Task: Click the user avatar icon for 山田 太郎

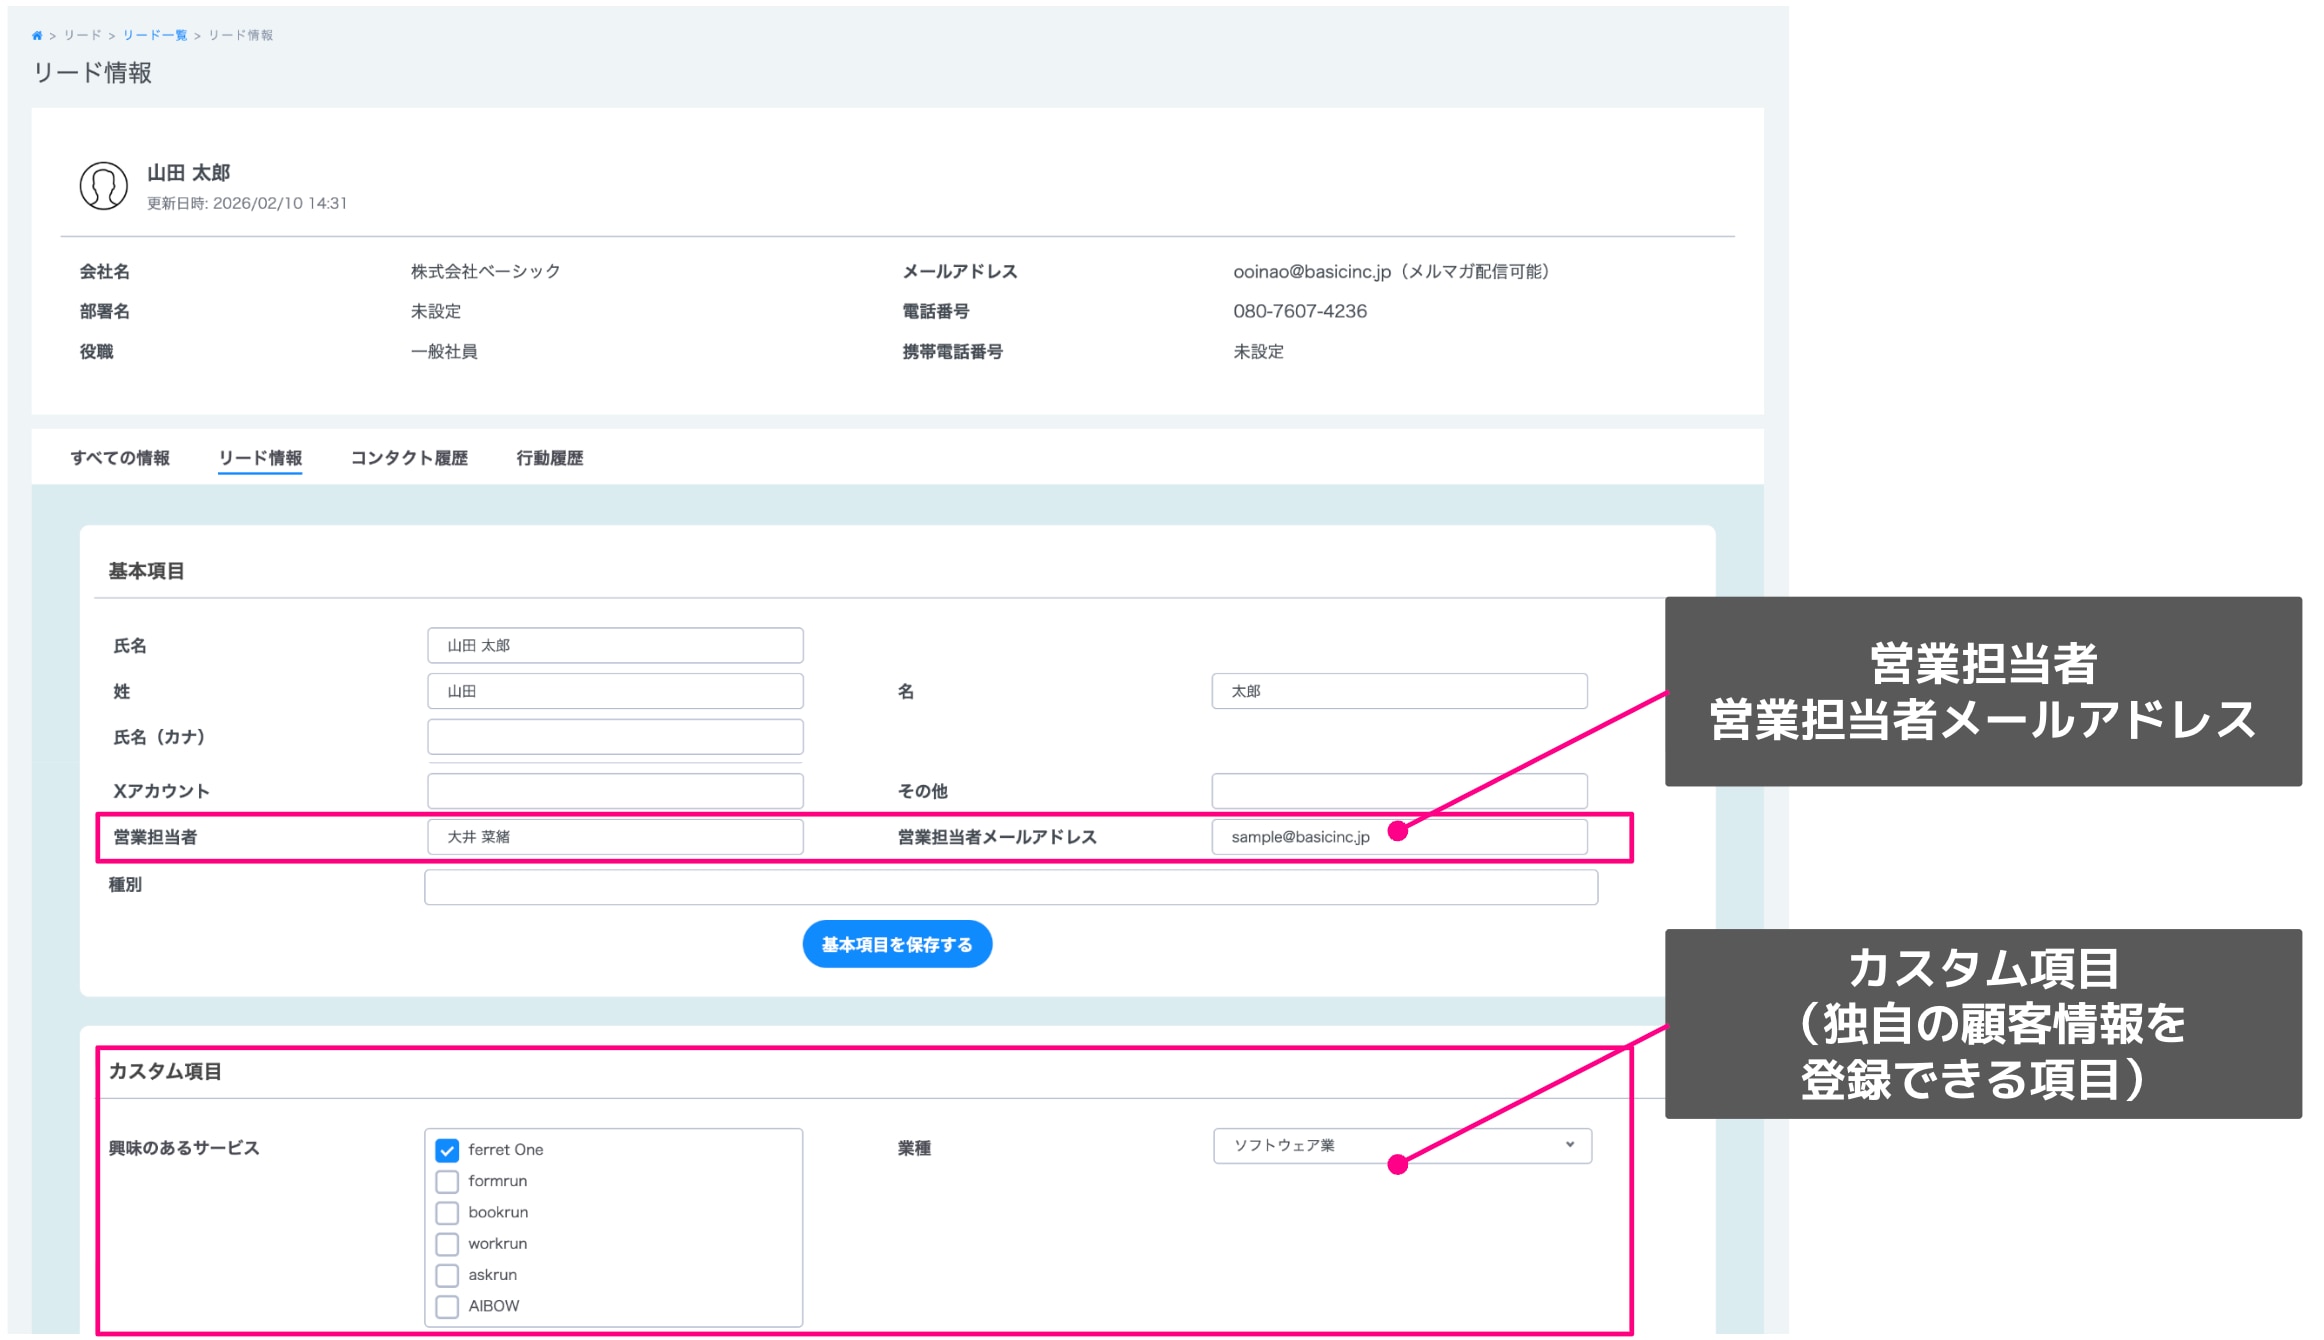Action: coord(103,186)
